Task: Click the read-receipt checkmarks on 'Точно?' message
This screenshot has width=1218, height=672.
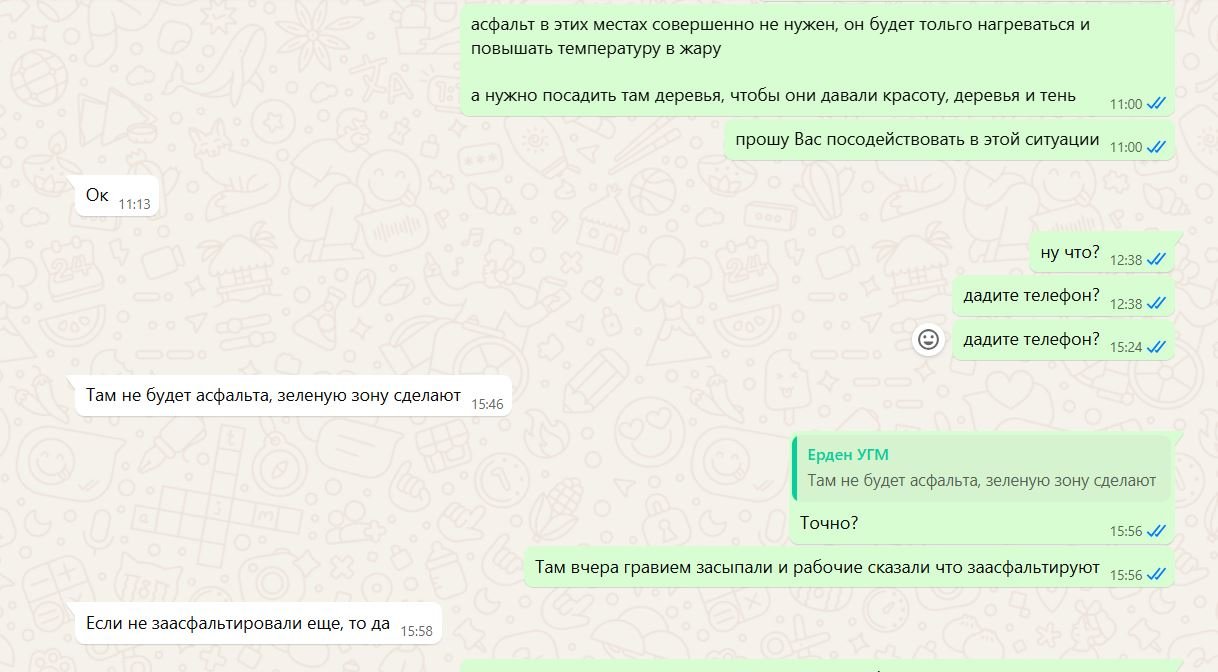Action: click(1156, 531)
